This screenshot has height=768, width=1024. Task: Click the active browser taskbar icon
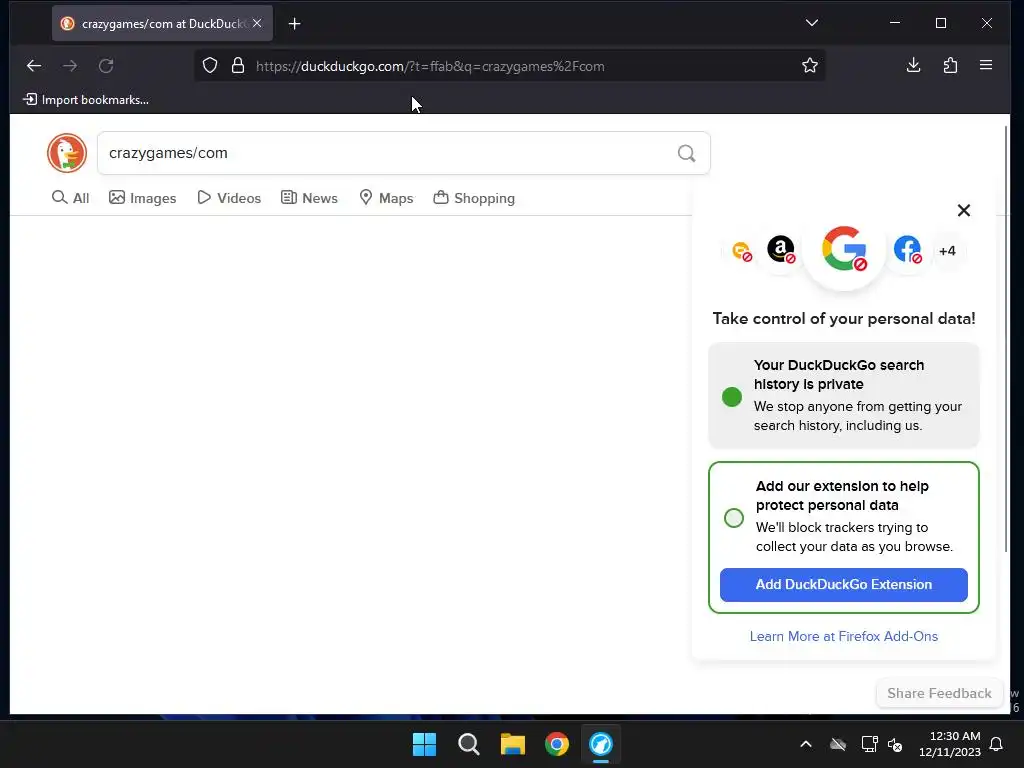pos(601,744)
